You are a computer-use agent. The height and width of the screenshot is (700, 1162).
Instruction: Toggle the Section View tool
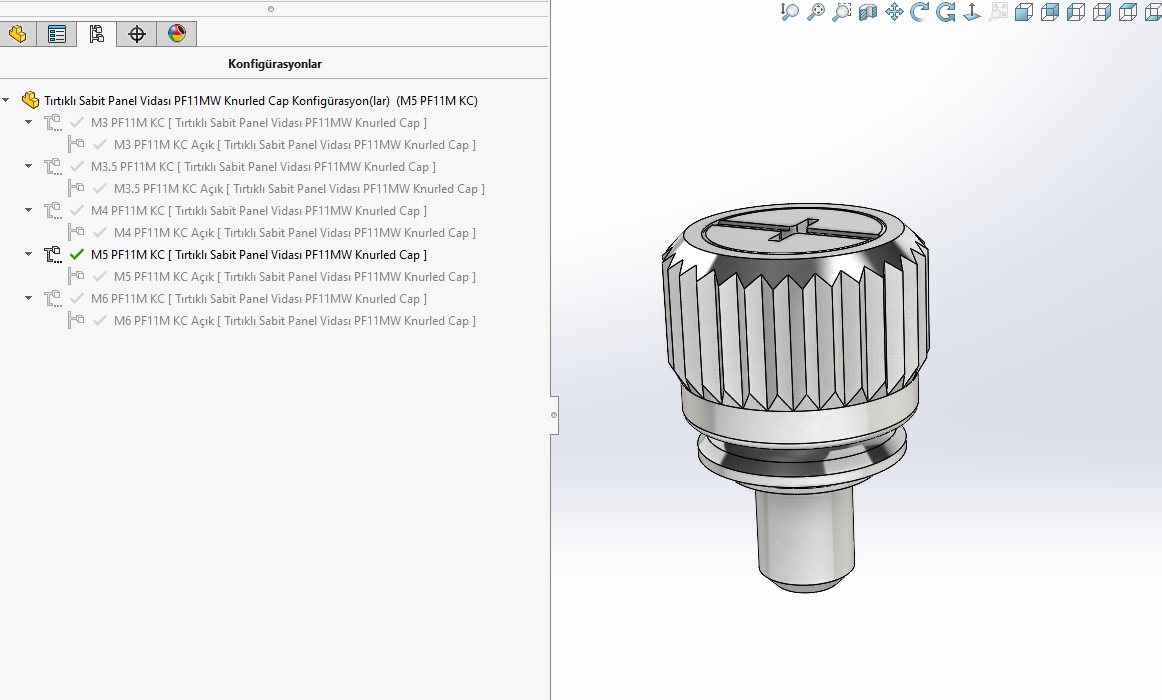click(868, 12)
